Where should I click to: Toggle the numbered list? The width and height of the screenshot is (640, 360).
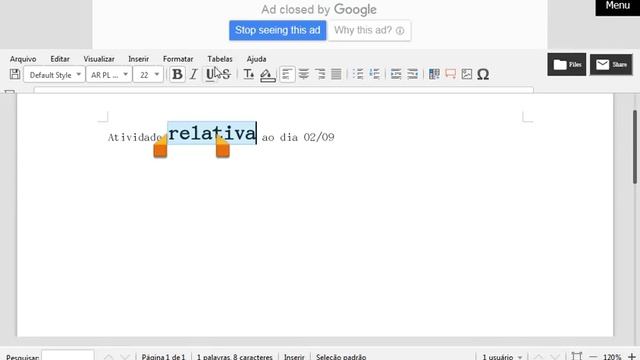(x=374, y=74)
